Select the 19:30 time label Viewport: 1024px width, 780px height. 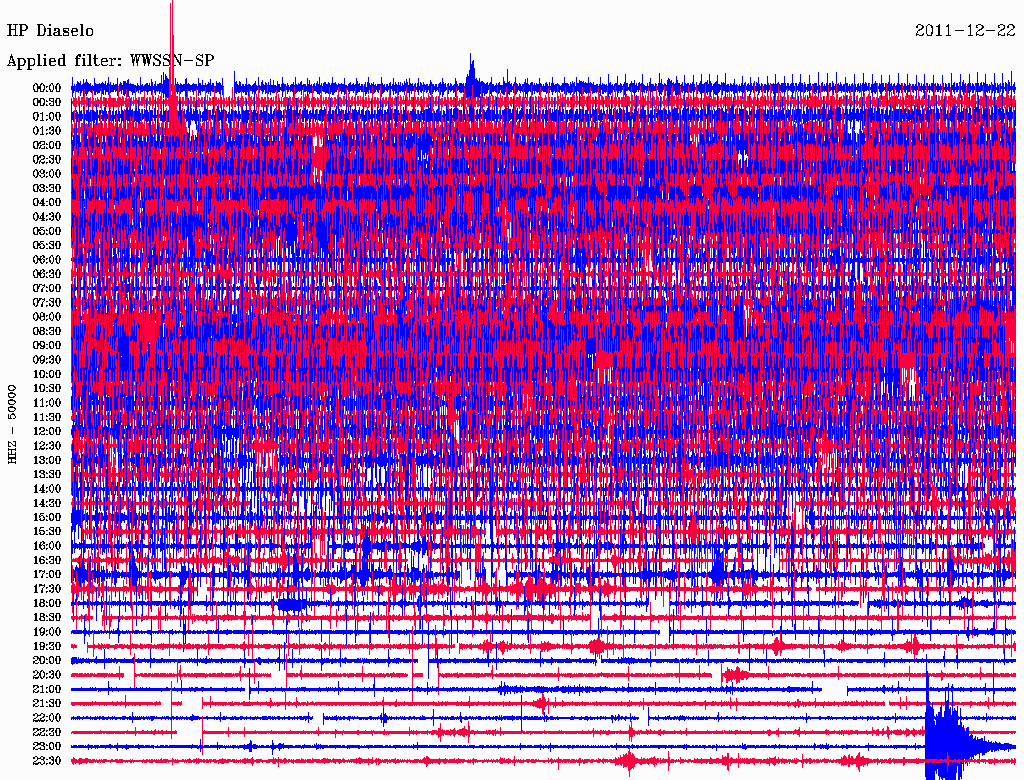47,646
